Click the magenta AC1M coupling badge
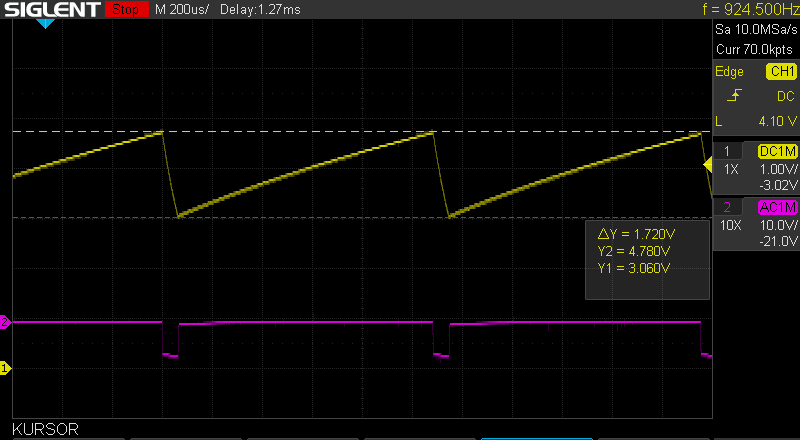Image resolution: width=800 pixels, height=440 pixels. coord(778,207)
